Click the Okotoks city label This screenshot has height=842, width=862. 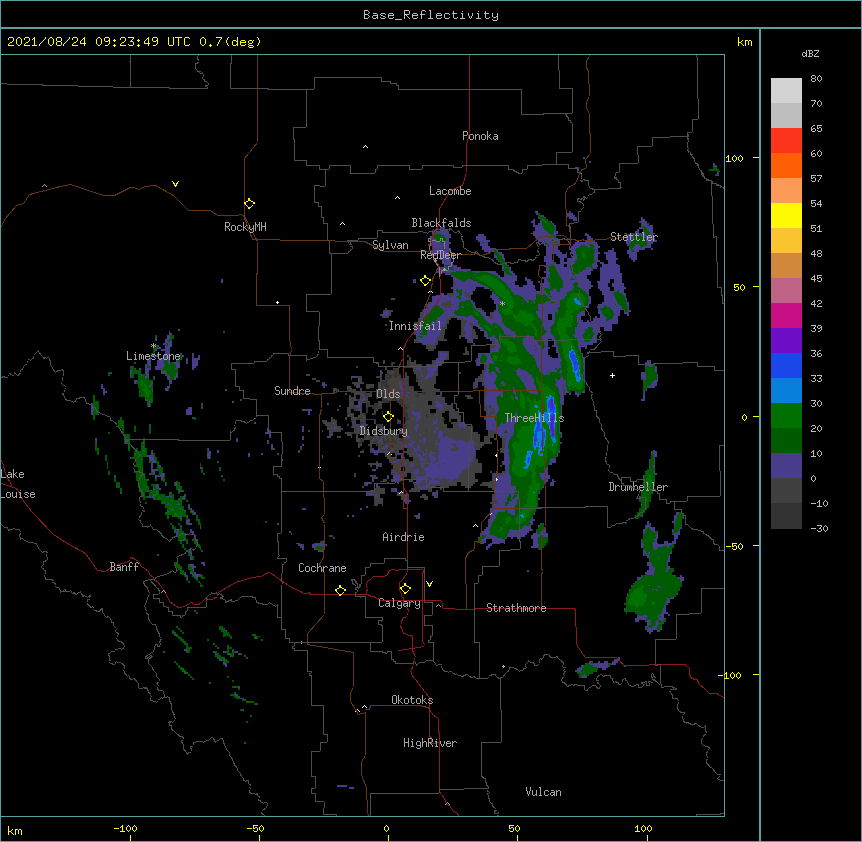tap(412, 700)
